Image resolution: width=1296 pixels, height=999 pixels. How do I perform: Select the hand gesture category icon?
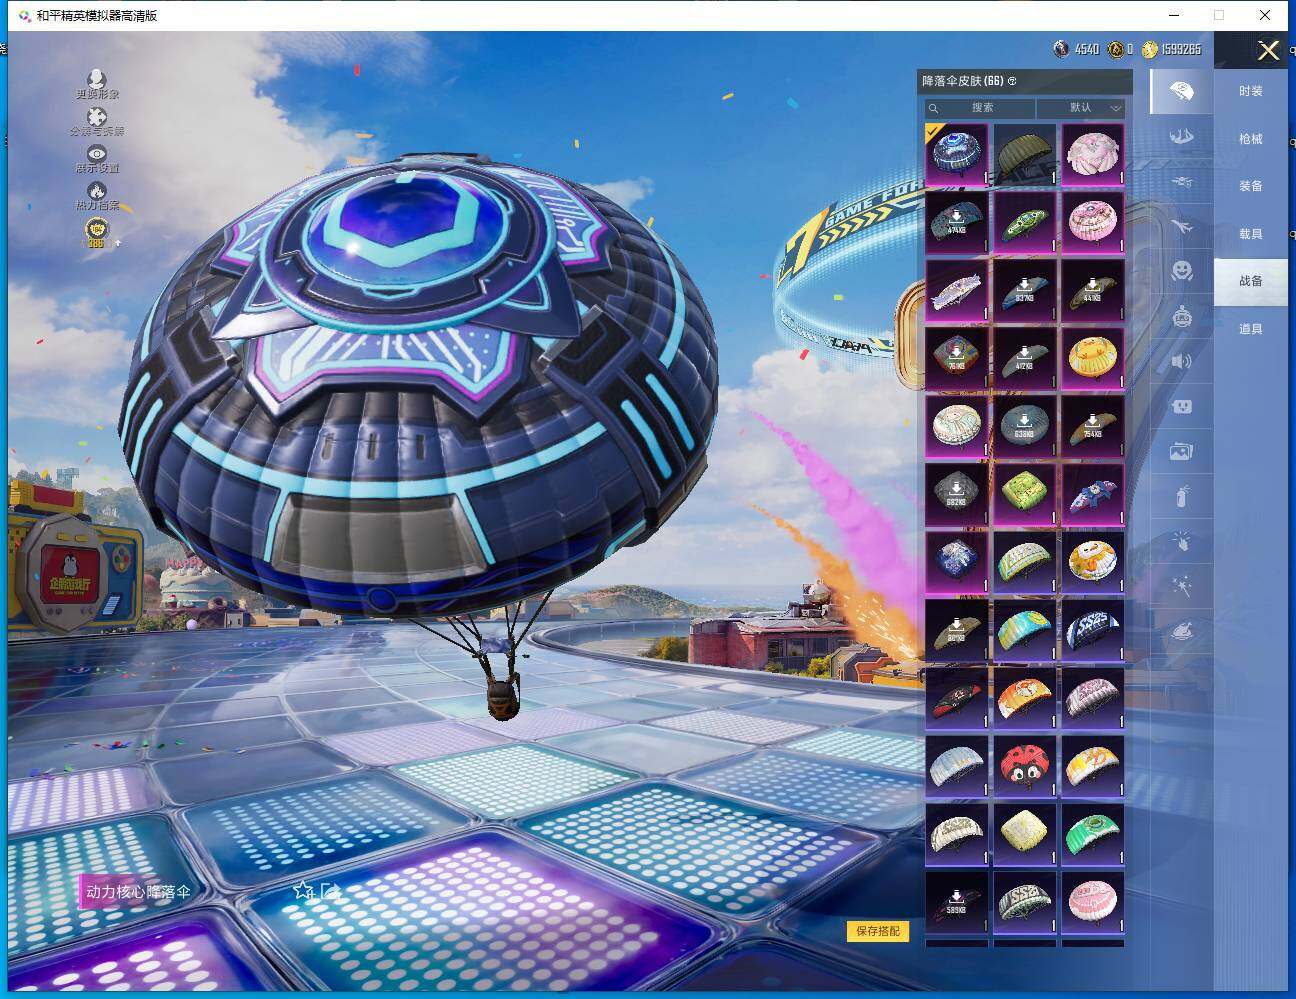pyautogui.click(x=1181, y=541)
